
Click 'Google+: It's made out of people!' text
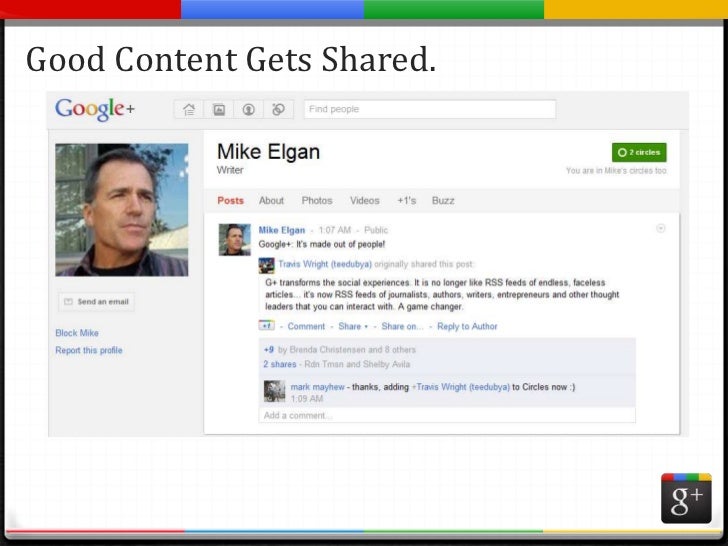click(x=322, y=244)
